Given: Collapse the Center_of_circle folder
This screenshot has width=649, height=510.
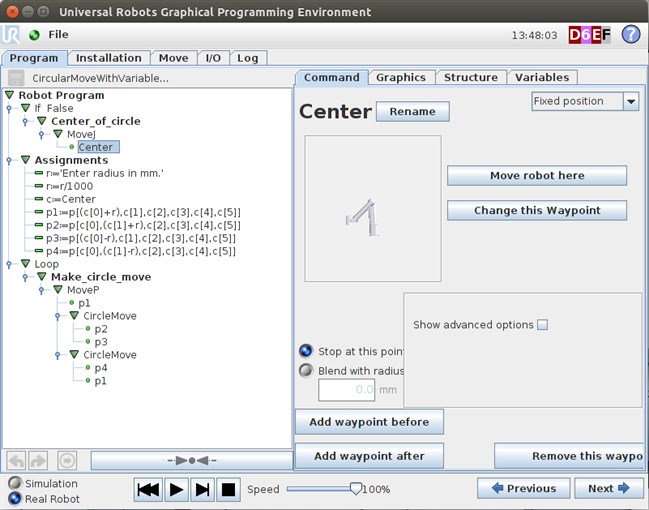Looking at the screenshot, I should point(42,121).
